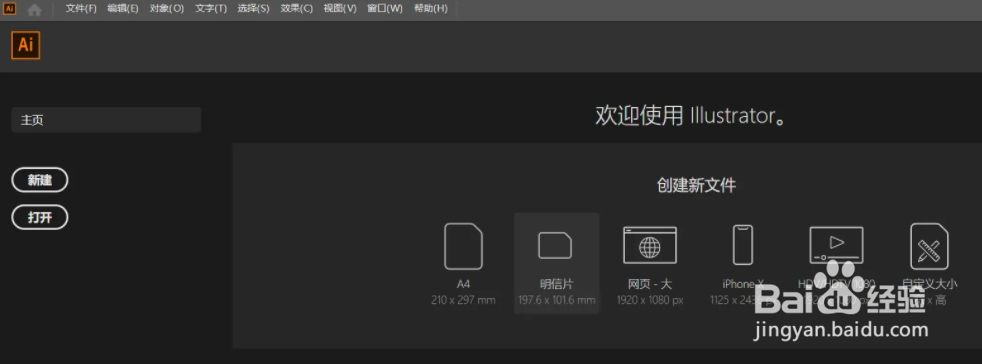982x364 pixels.
Task: Open the 文字(T) menu
Action: coord(211,9)
